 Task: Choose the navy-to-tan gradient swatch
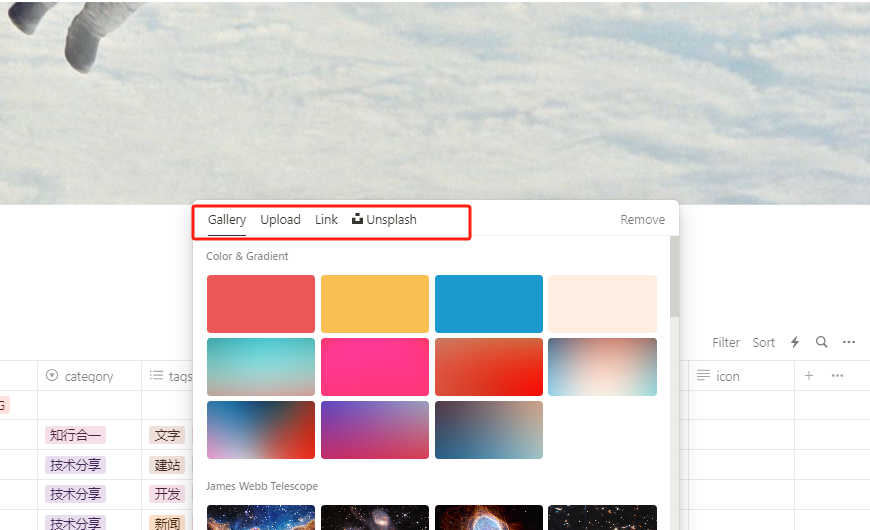click(489, 430)
